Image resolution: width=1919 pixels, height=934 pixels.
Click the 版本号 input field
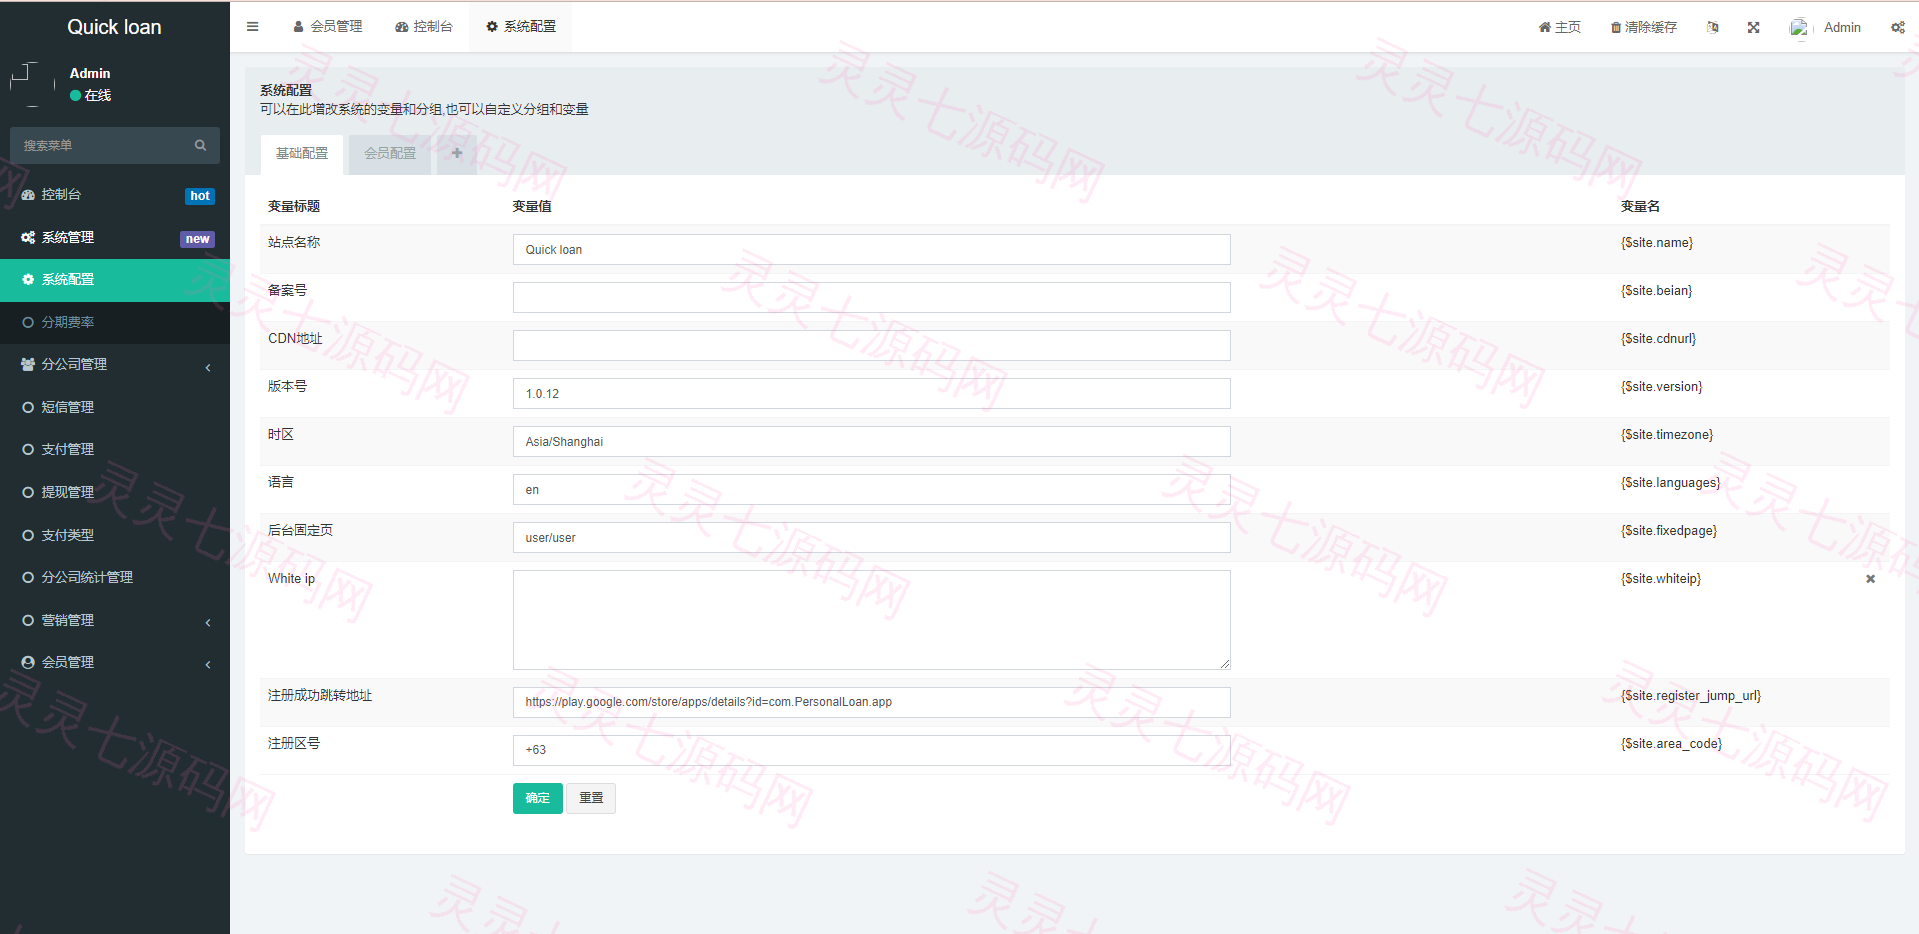click(x=871, y=394)
